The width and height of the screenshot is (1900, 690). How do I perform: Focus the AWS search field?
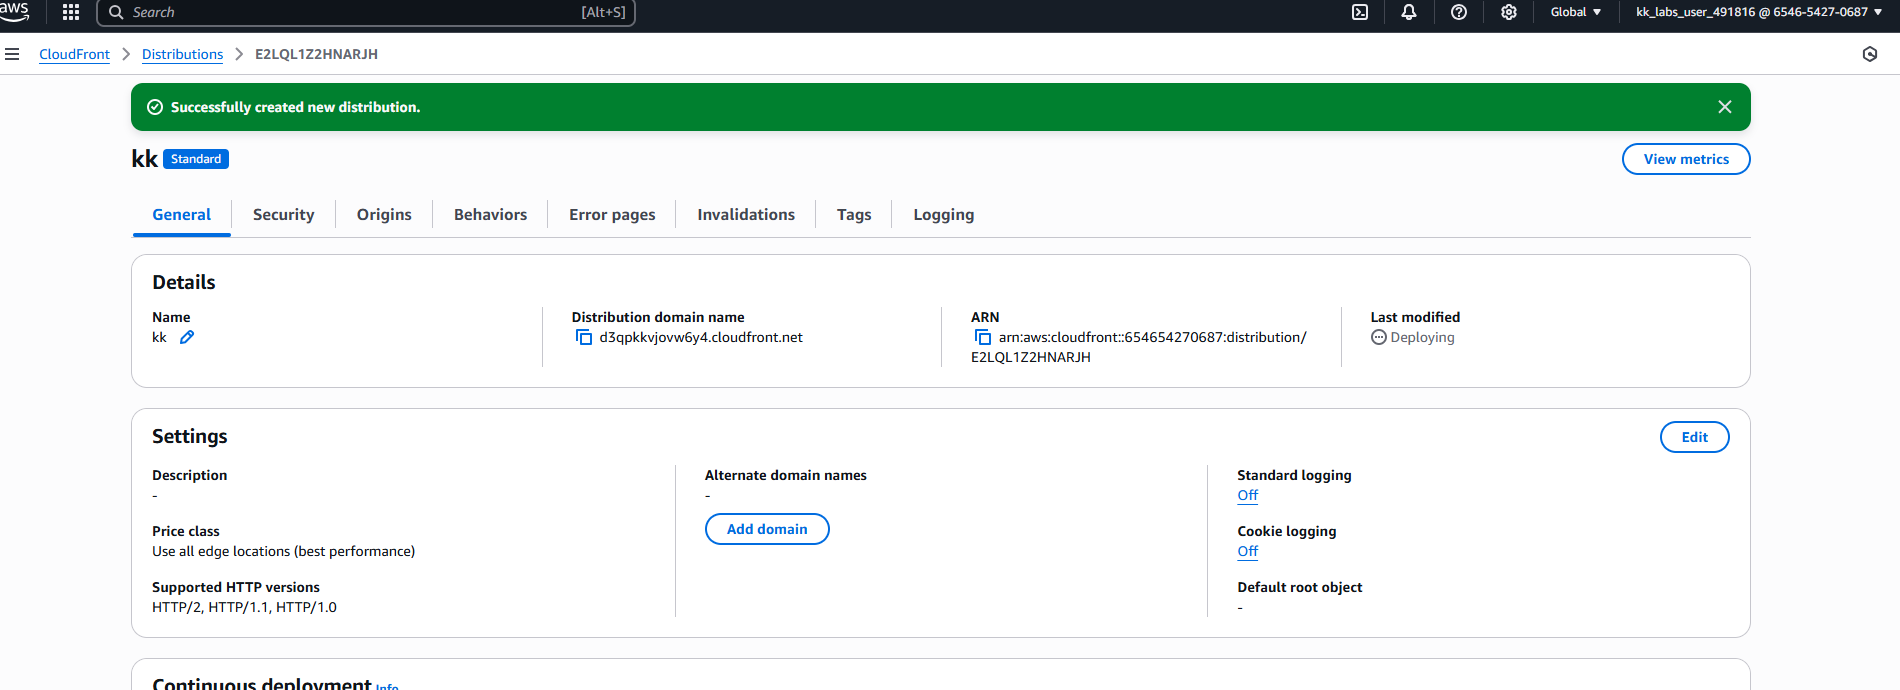coord(366,12)
